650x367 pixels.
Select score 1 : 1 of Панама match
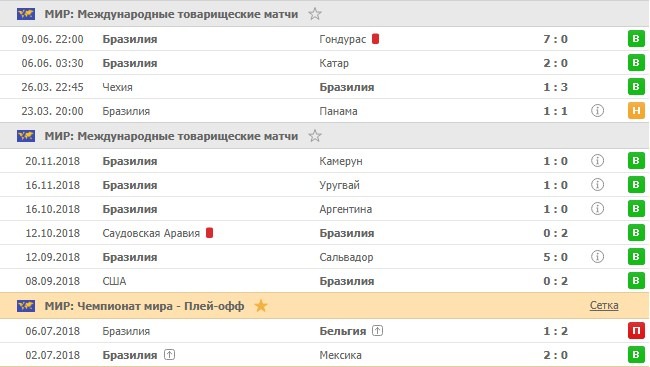click(x=555, y=111)
